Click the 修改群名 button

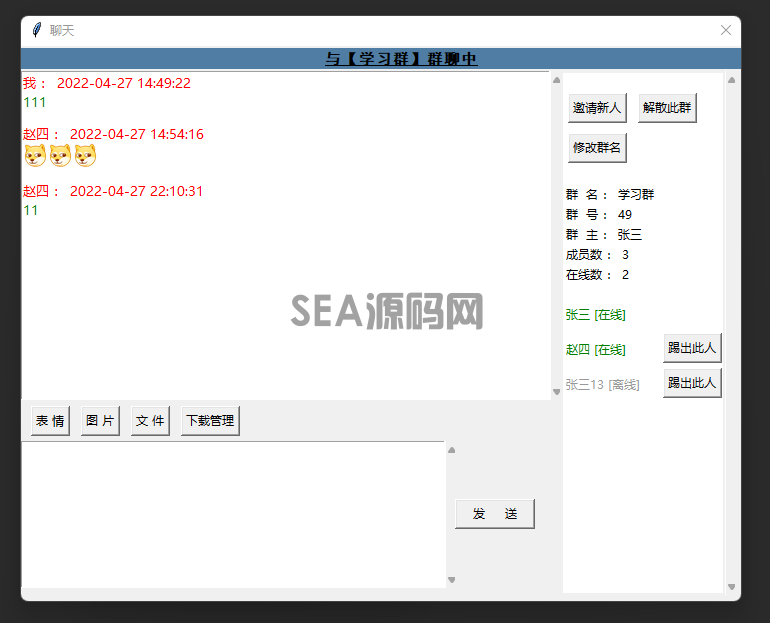coord(597,148)
